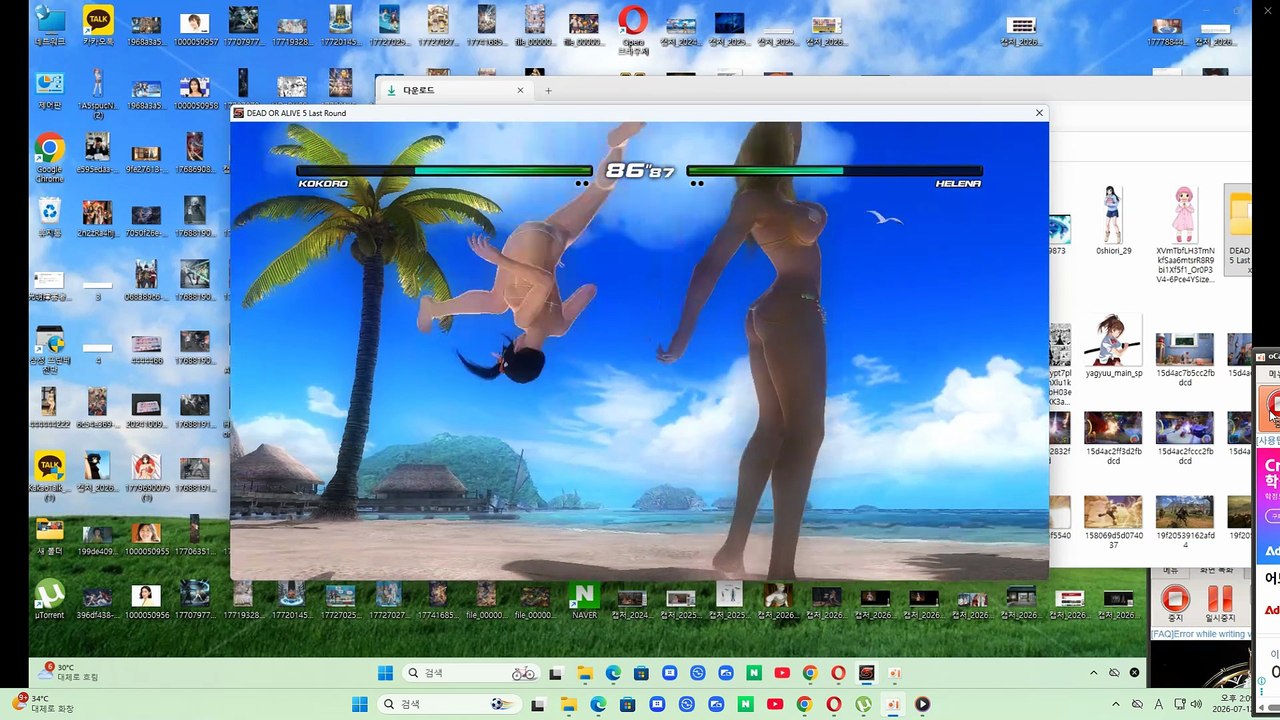Open the 15d4ac7b5cc2fbdcd thumbnail in Explorer
The height and width of the screenshot is (720, 1280).
click(1184, 359)
